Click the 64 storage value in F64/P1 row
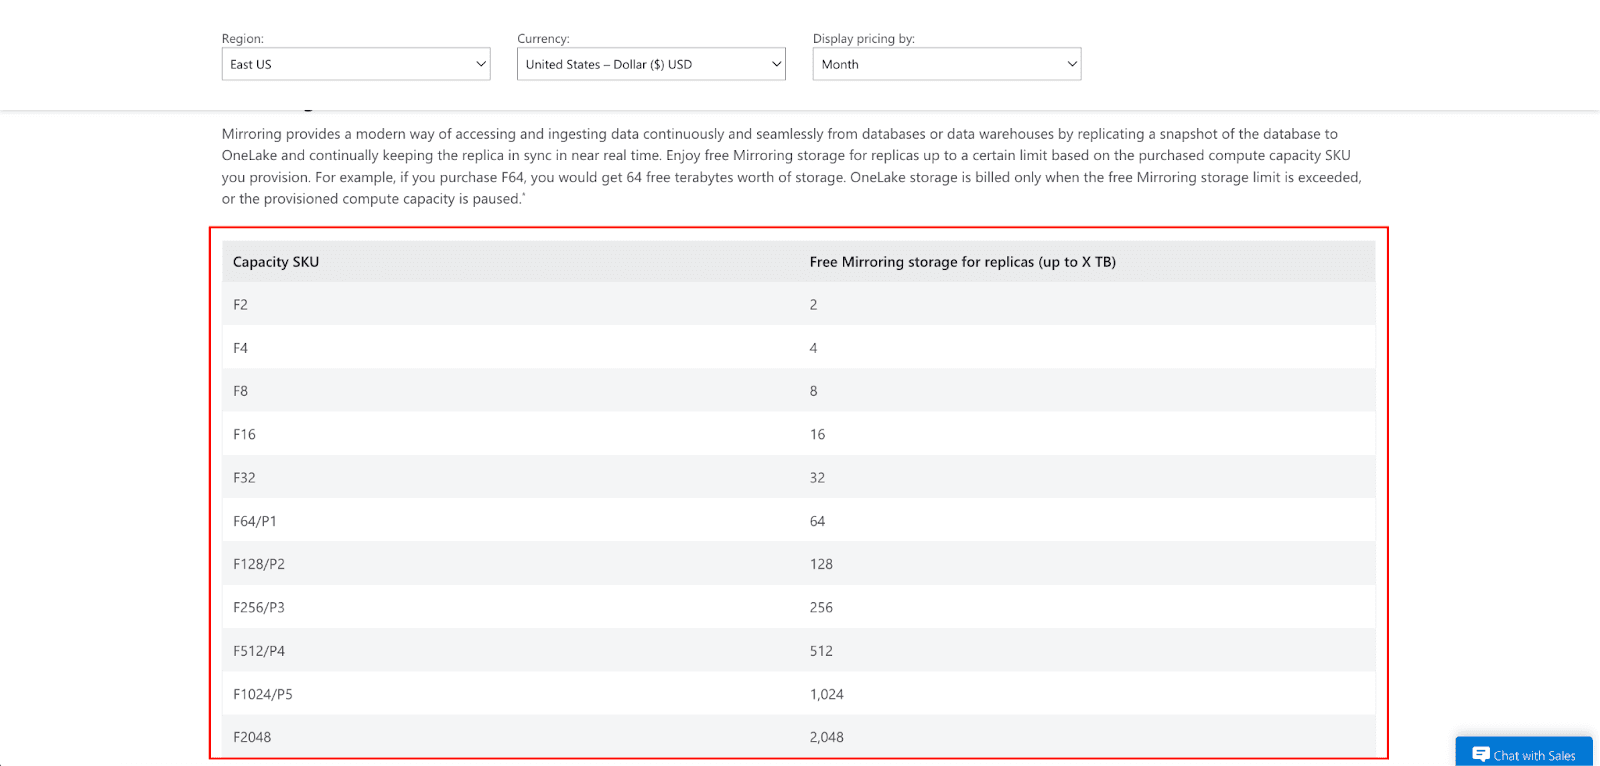Image resolution: width=1600 pixels, height=766 pixels. pyautogui.click(x=817, y=521)
